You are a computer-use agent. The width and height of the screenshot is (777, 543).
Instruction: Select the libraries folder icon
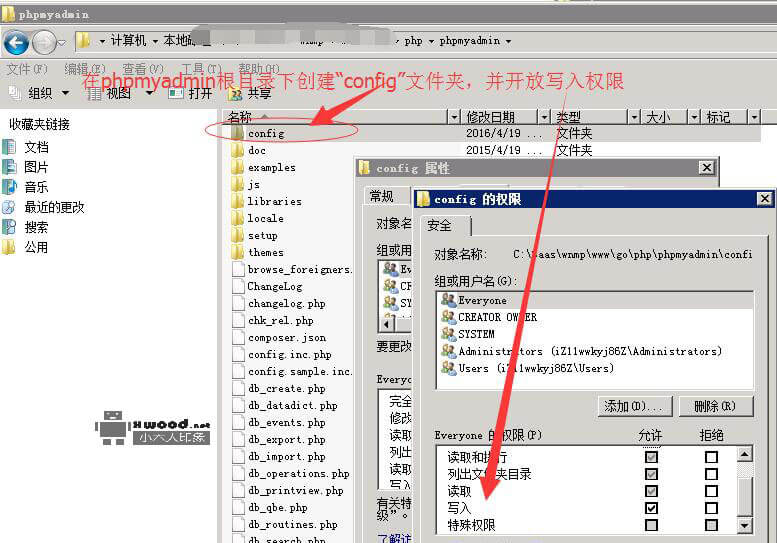[237, 201]
